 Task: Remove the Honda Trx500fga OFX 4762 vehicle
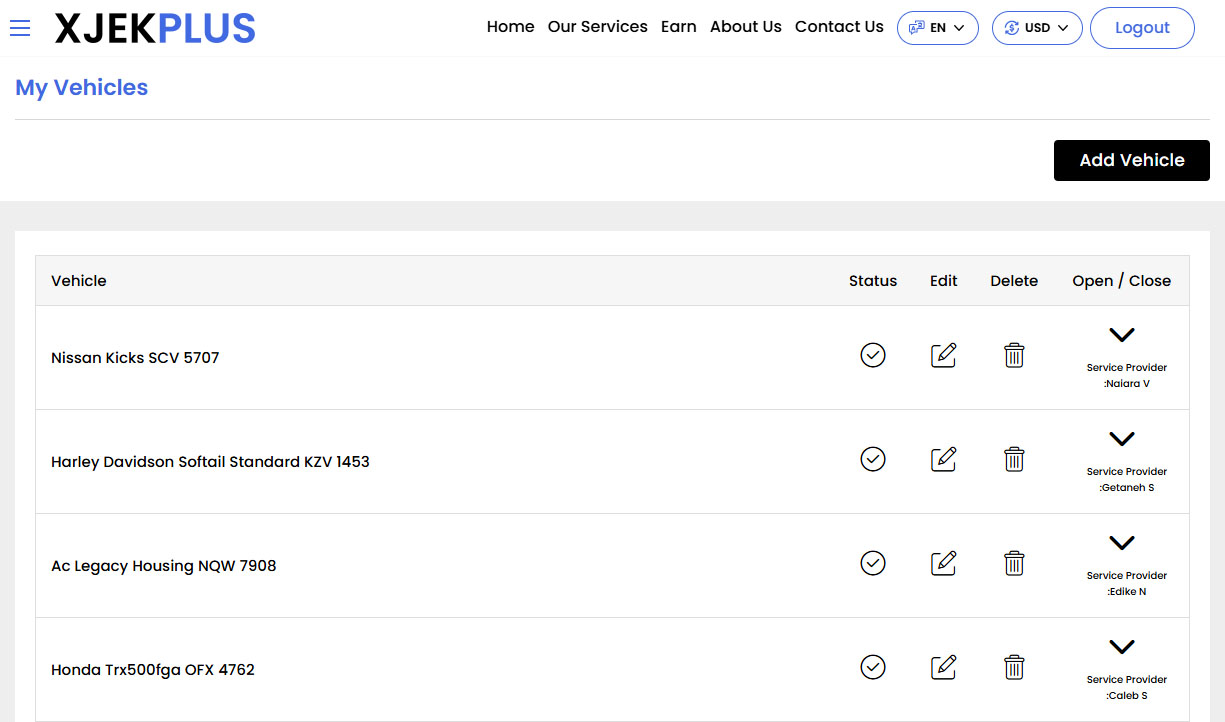[1014, 667]
